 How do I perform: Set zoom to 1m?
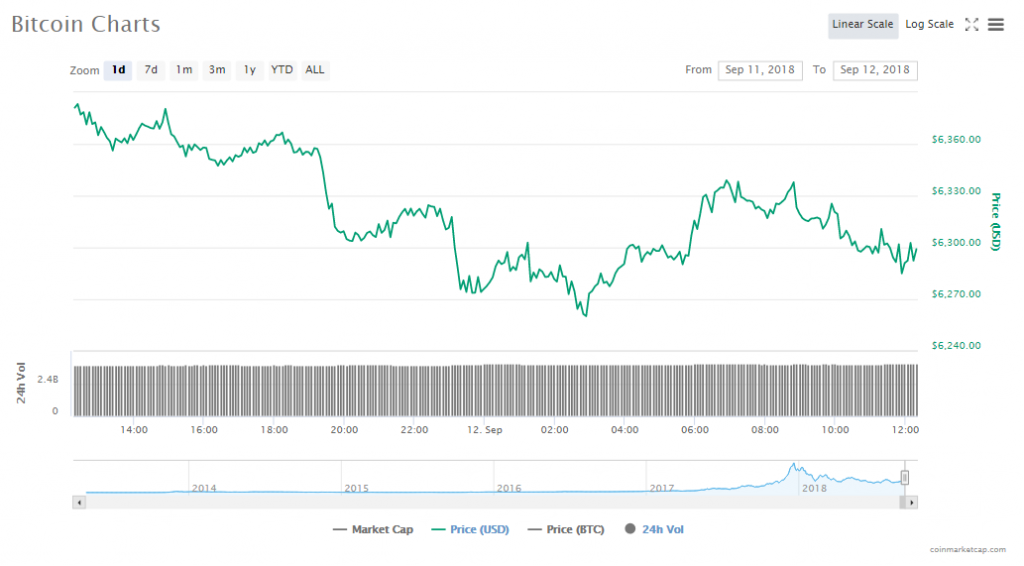click(184, 70)
